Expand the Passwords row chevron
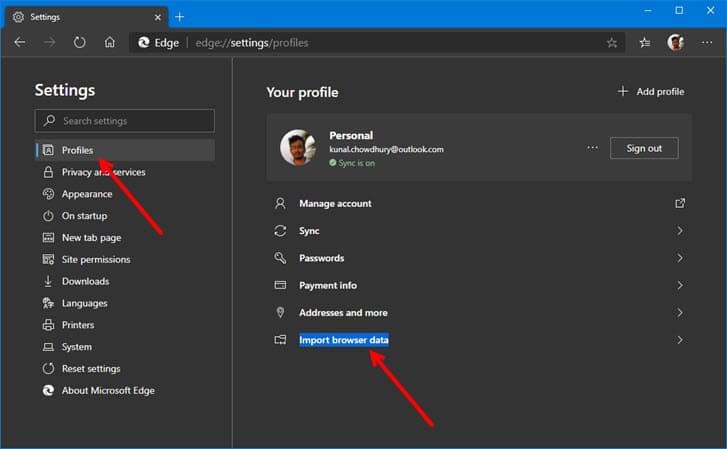 tap(680, 258)
